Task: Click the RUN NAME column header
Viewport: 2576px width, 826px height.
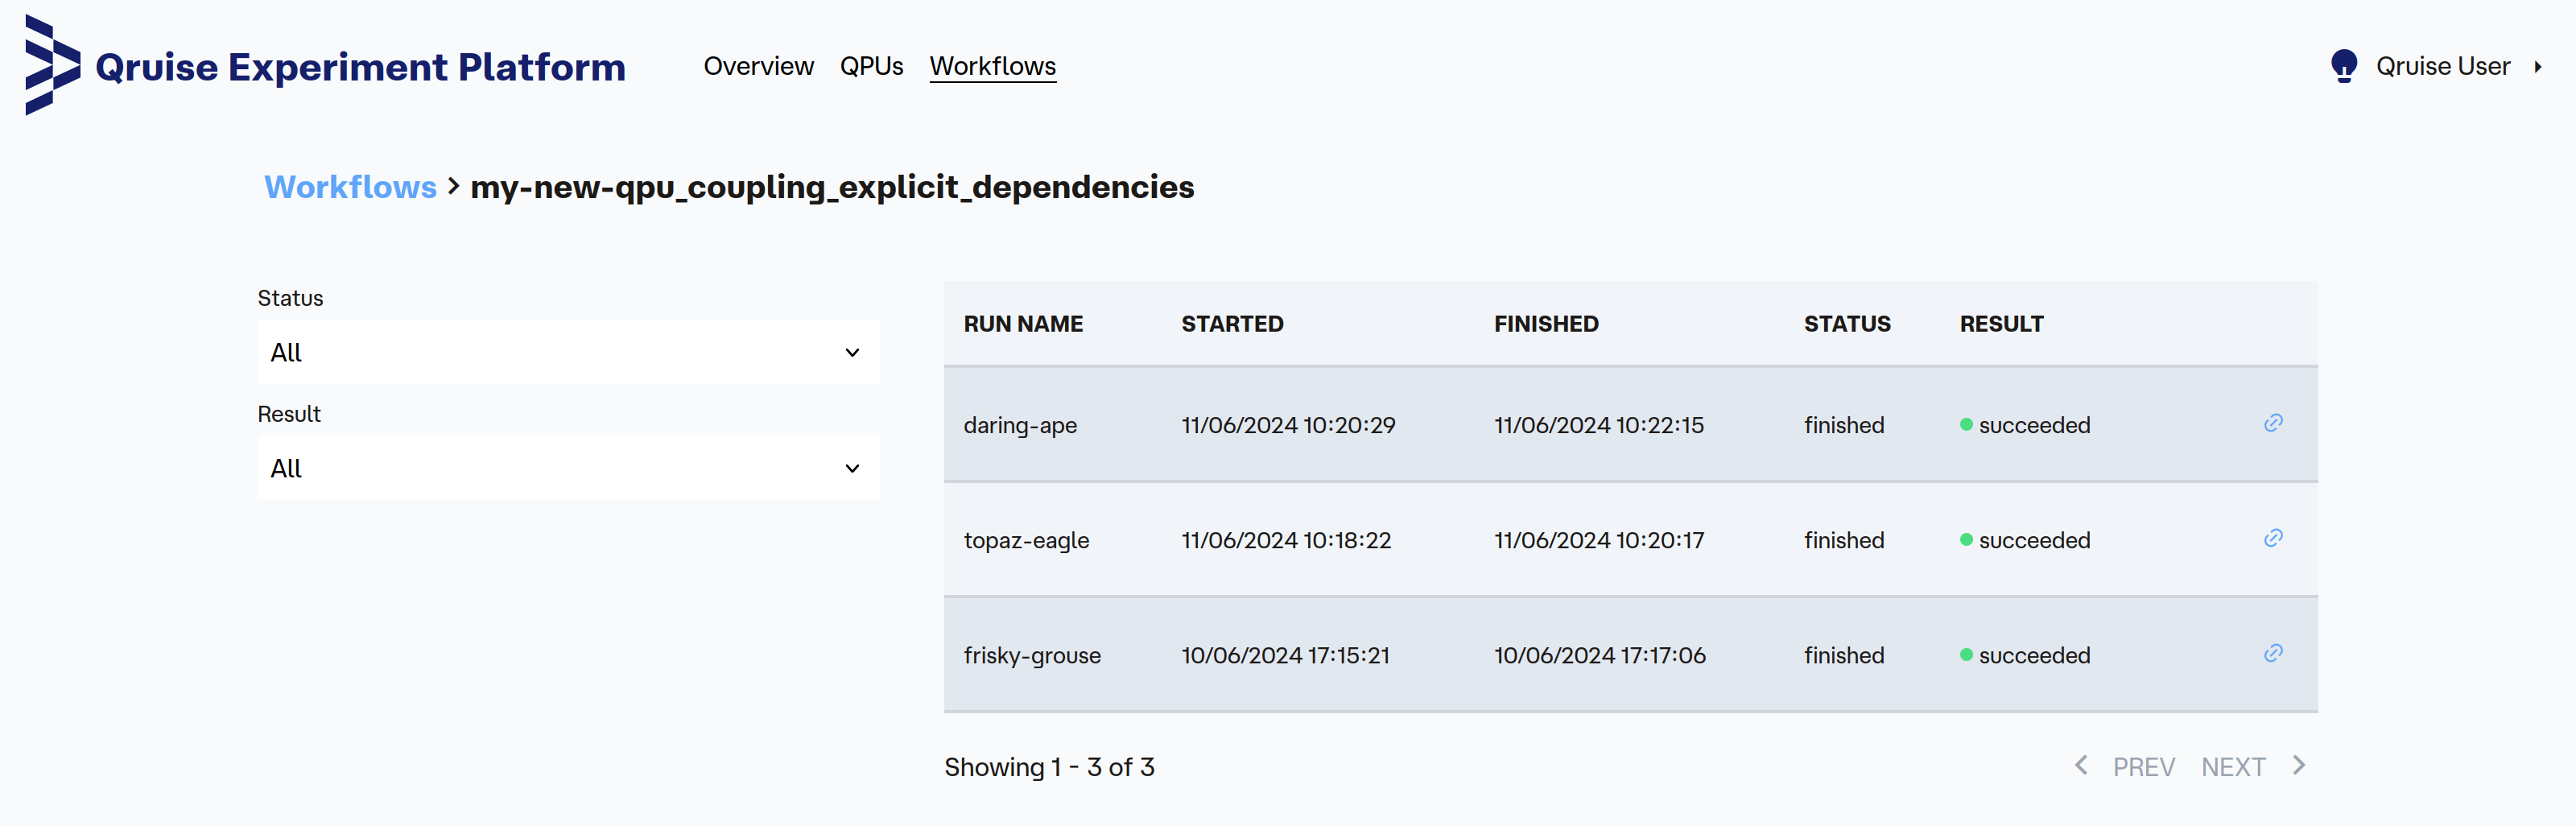Action: (1023, 324)
